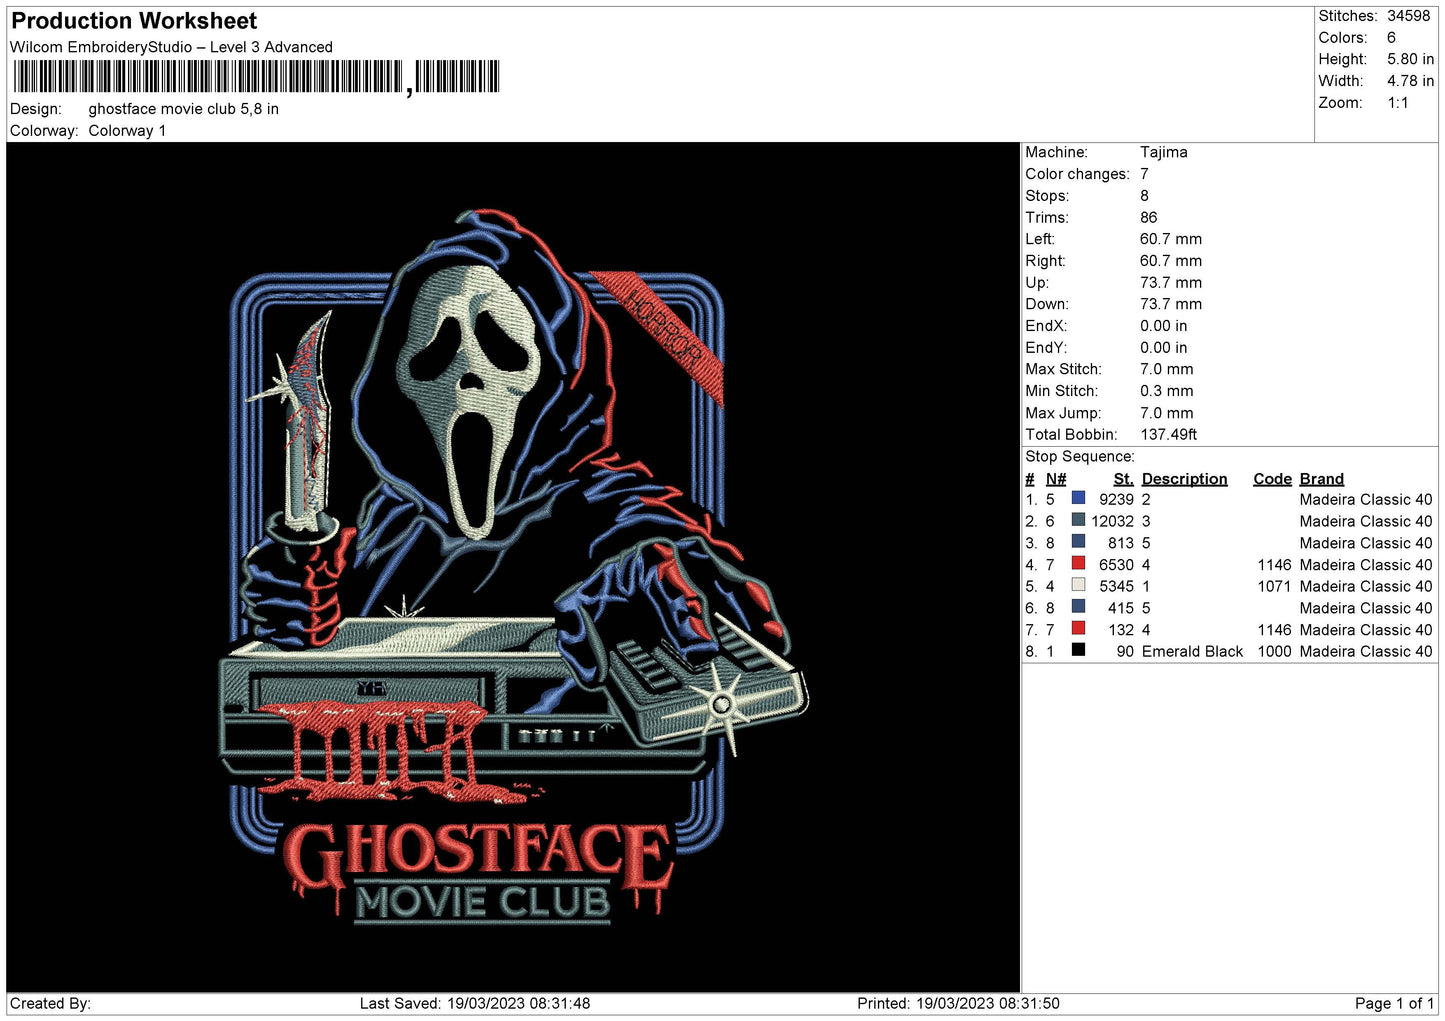Click stitch count '132' in stop 7
Viewport: 1445px width, 1021px height.
coord(1121,630)
